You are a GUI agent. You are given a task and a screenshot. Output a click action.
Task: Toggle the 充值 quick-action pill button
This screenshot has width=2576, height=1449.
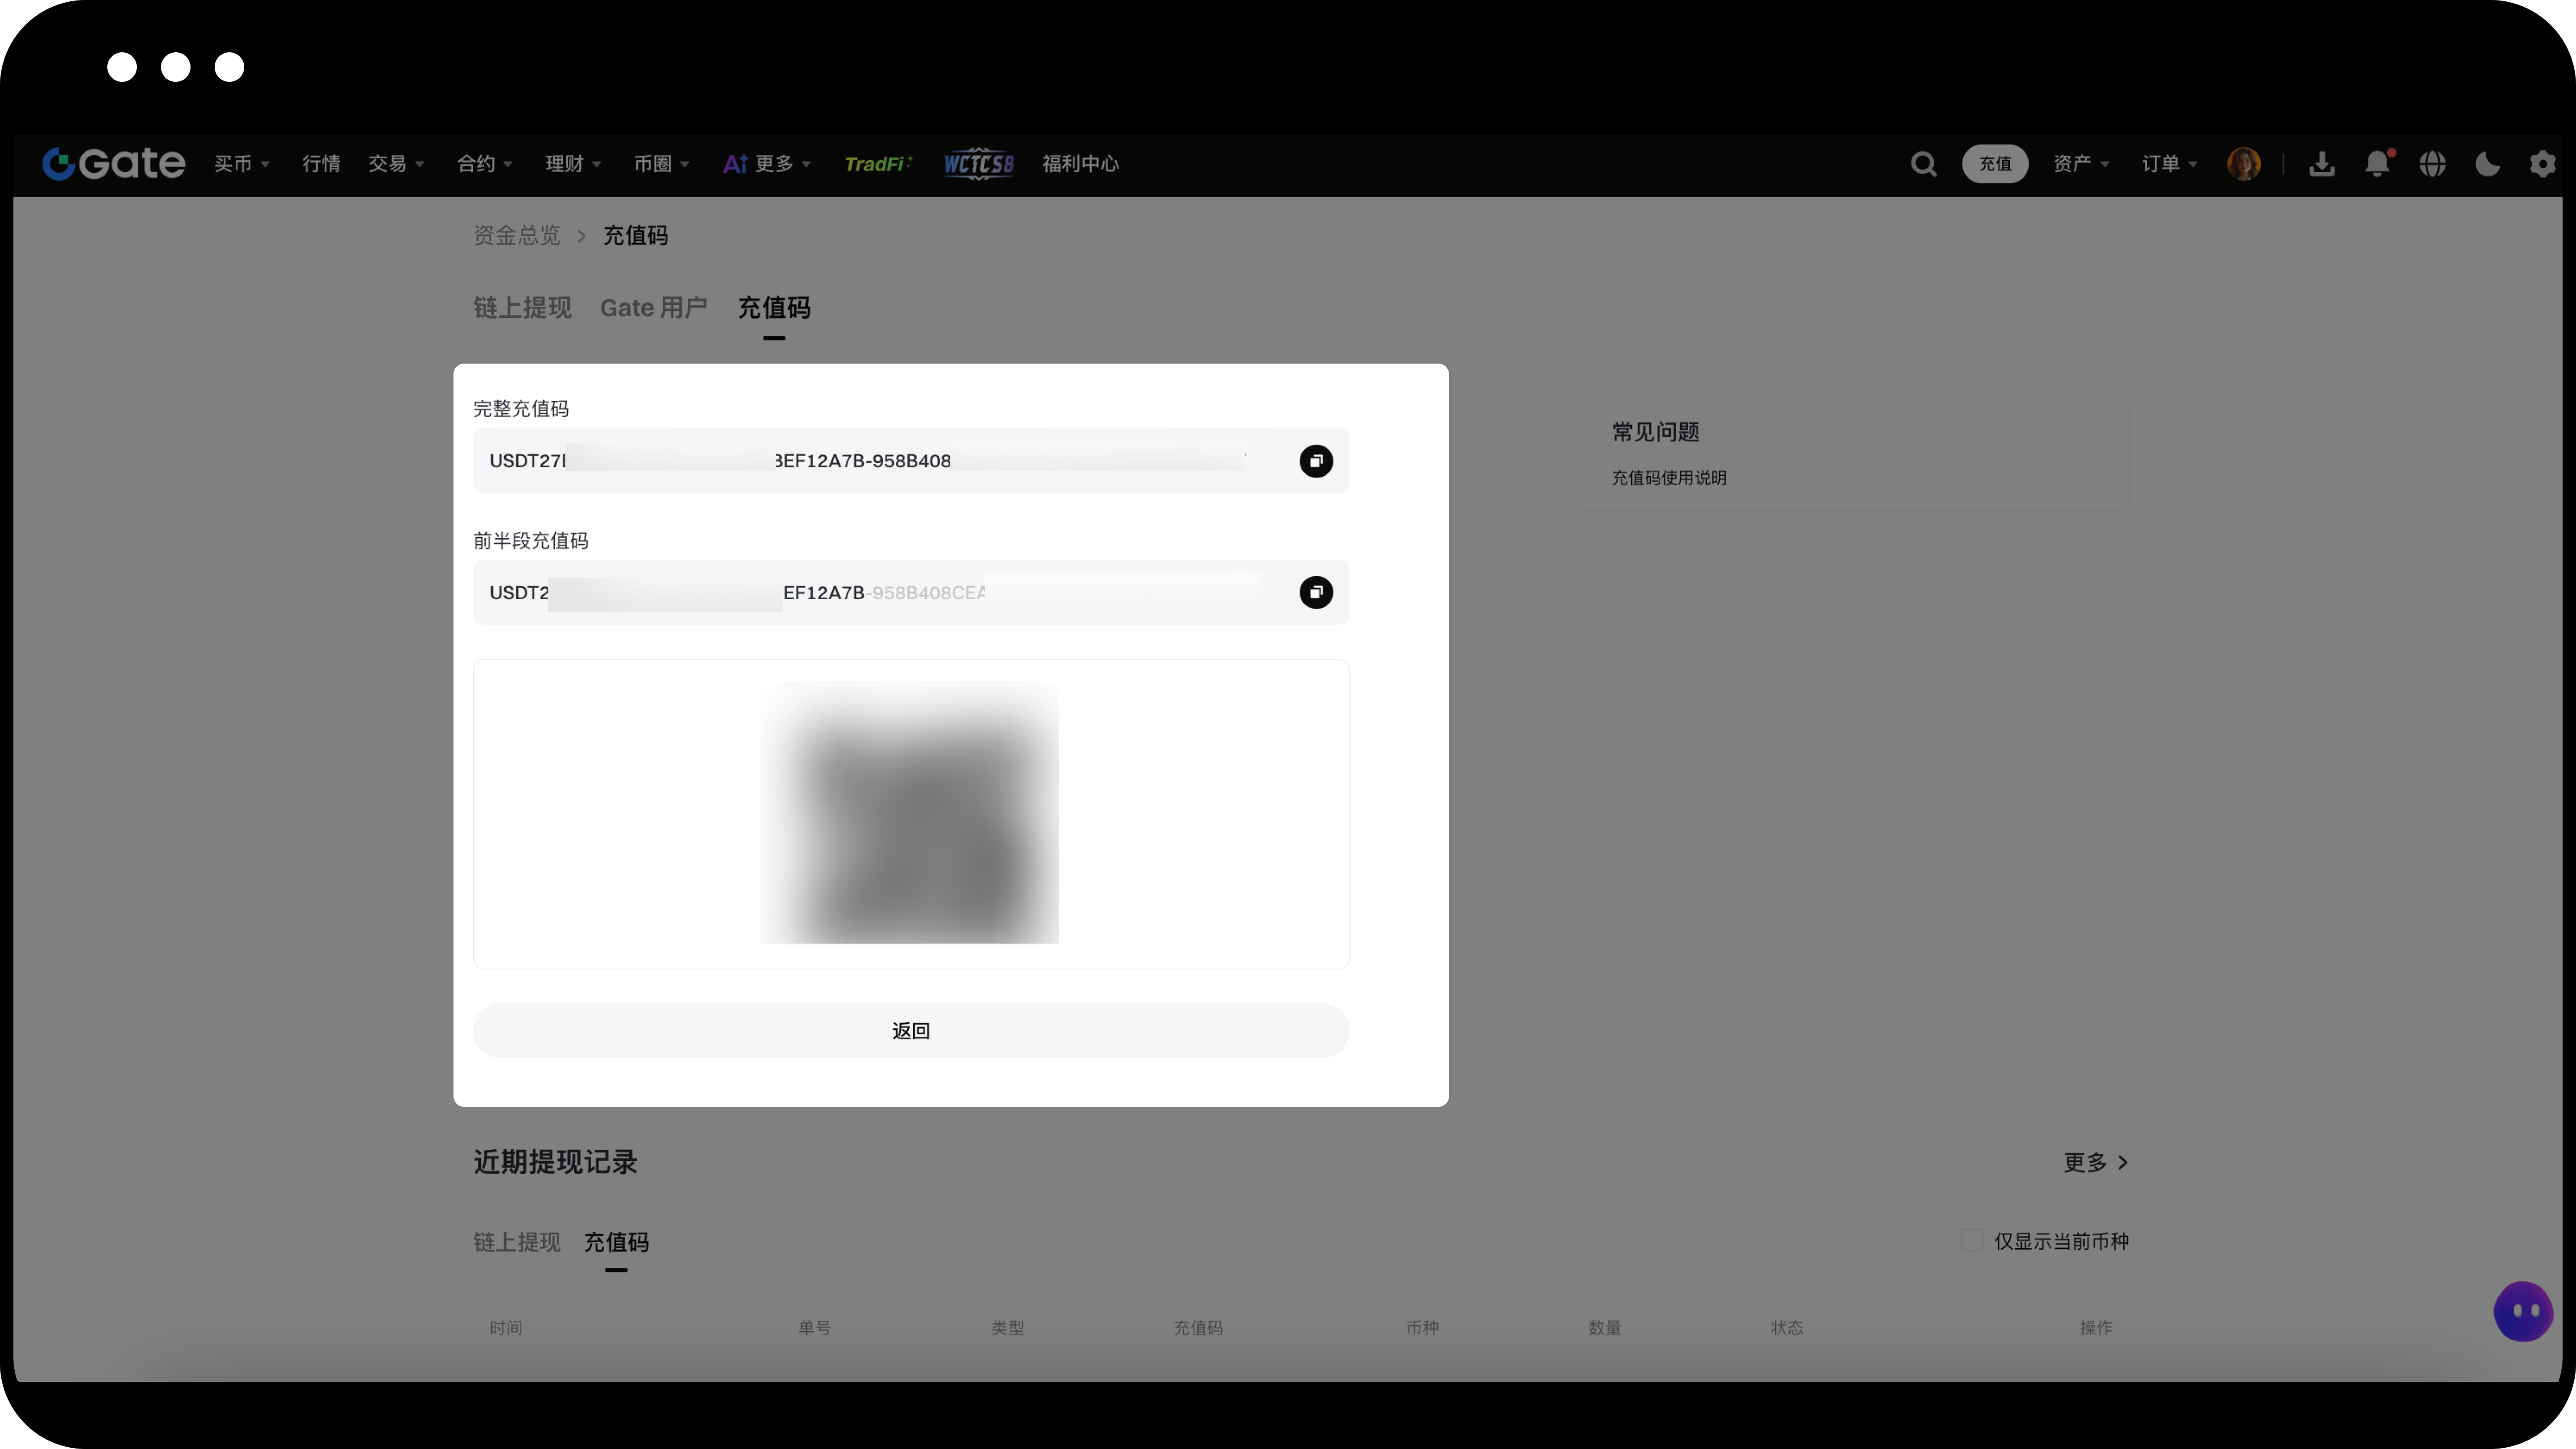[x=1995, y=163]
